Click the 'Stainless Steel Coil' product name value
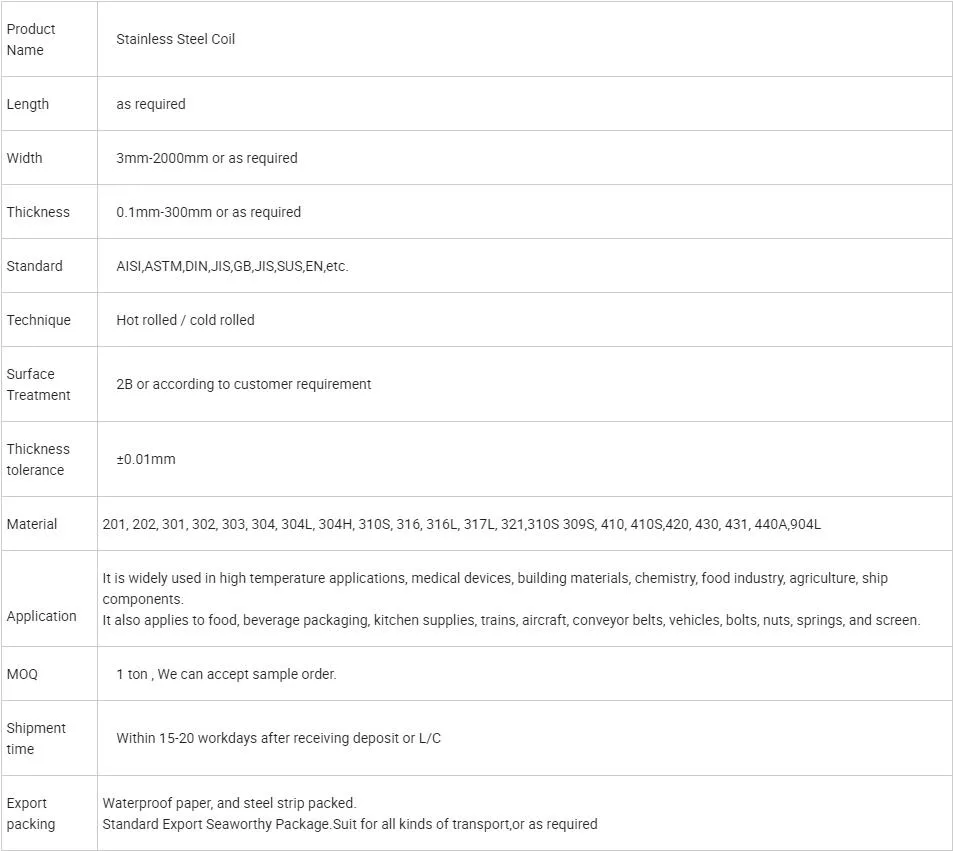The width and height of the screenshot is (953, 851). point(176,40)
